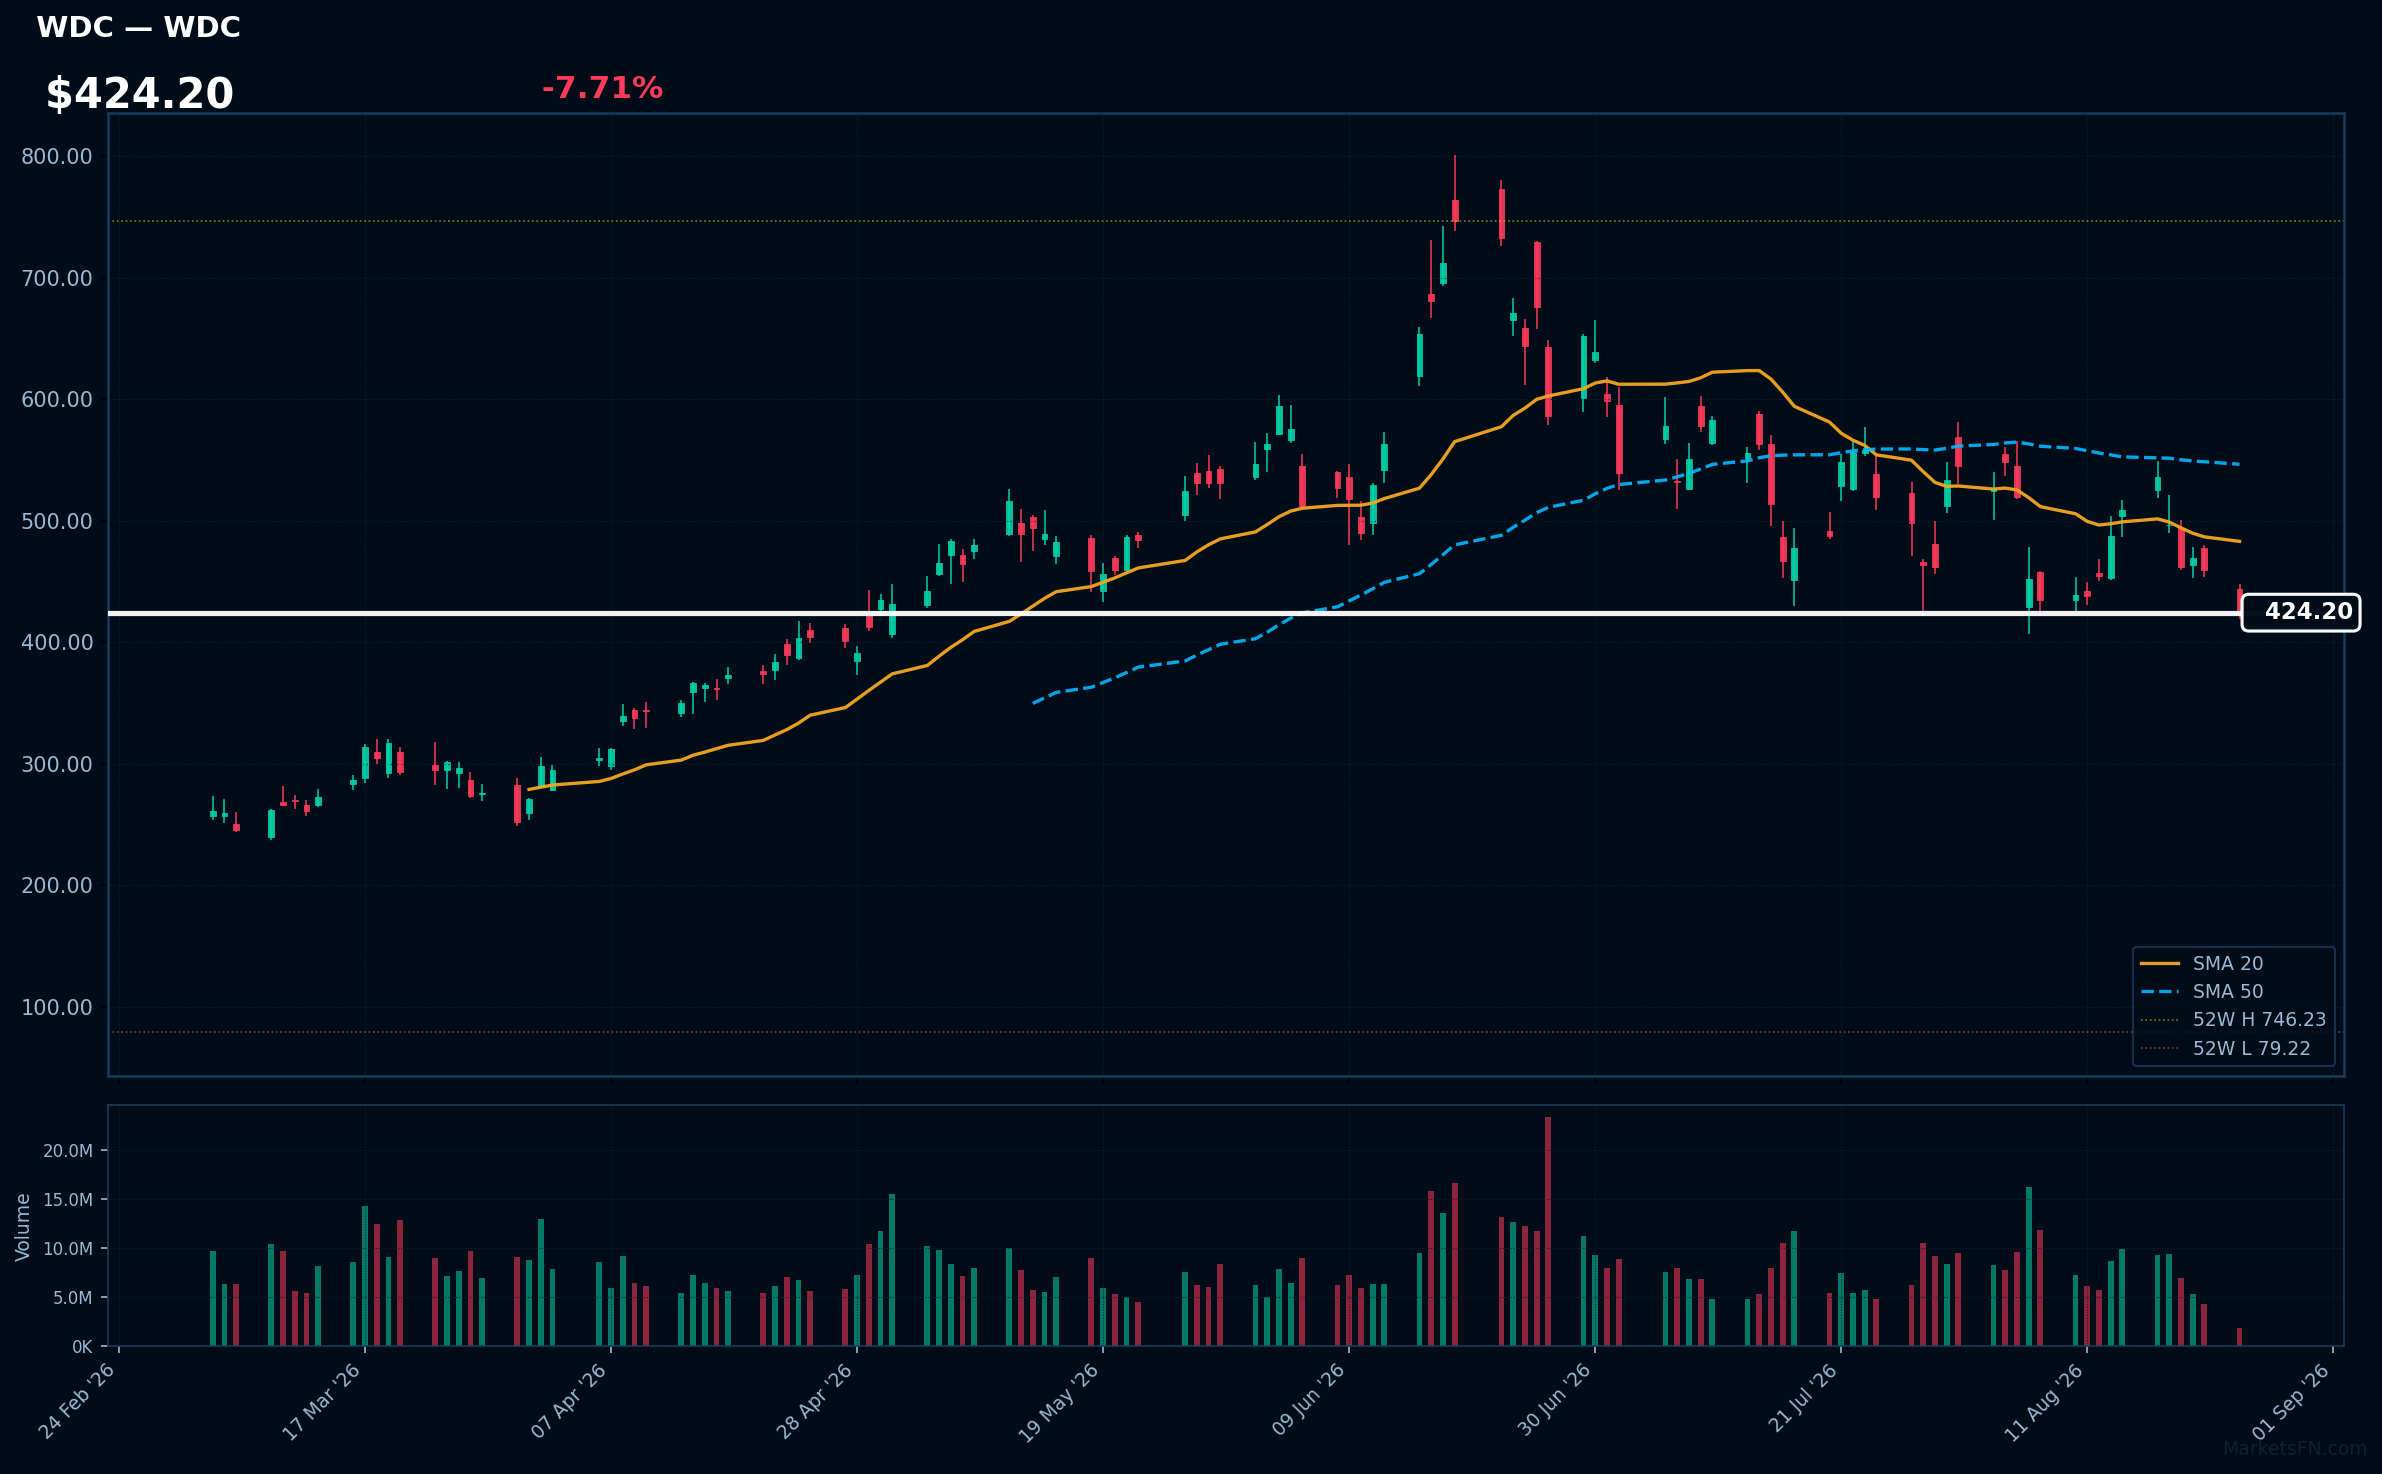Click the 17 Mar '26 date label
Image resolution: width=2382 pixels, height=1474 pixels.
[x=322, y=1401]
